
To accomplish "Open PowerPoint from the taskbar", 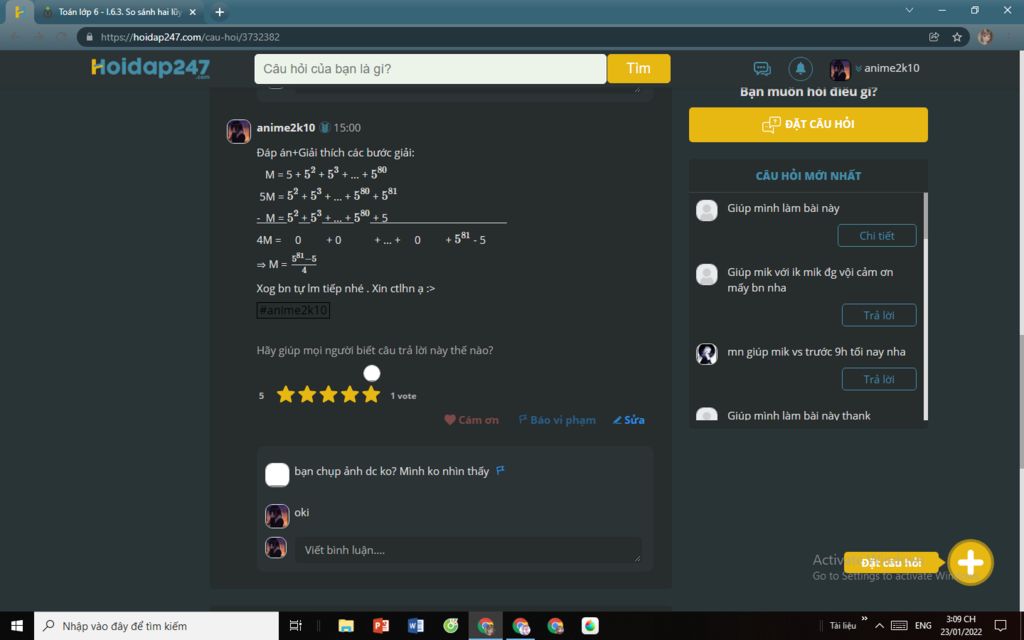I will 381,626.
